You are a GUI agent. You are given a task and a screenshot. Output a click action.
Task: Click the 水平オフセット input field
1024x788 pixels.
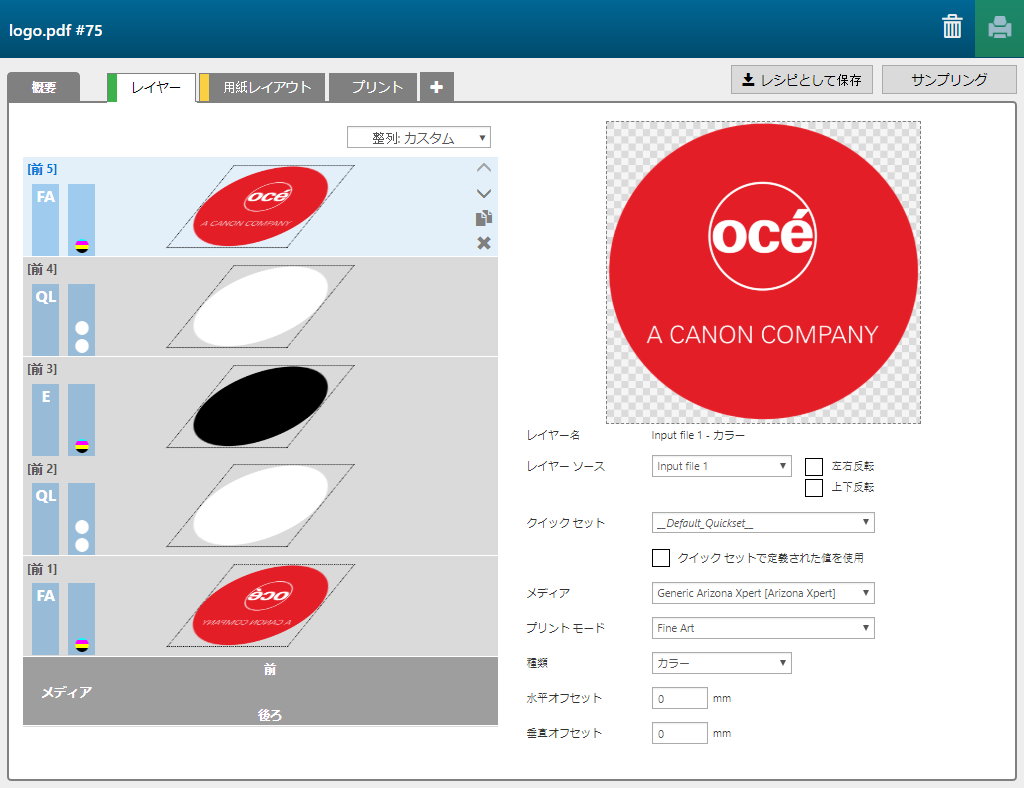click(x=679, y=698)
